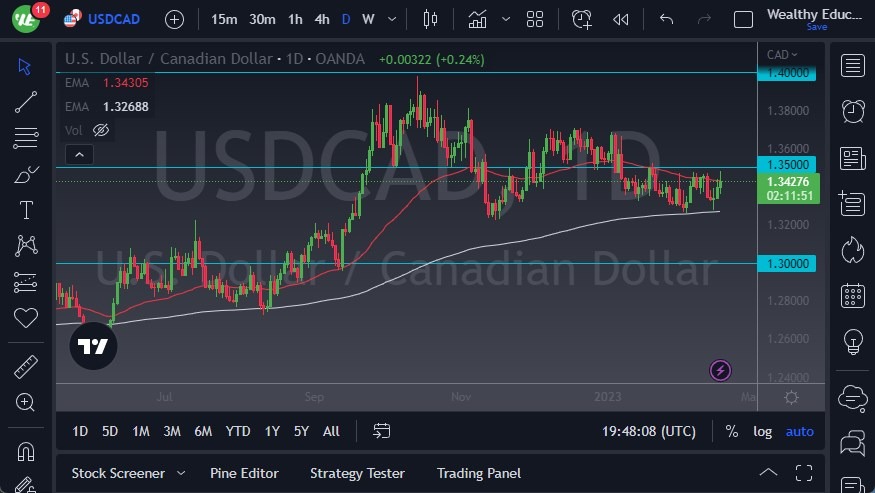Screen dimensions: 875x493
Task: Toggle auto scale on price axis
Action: [799, 431]
